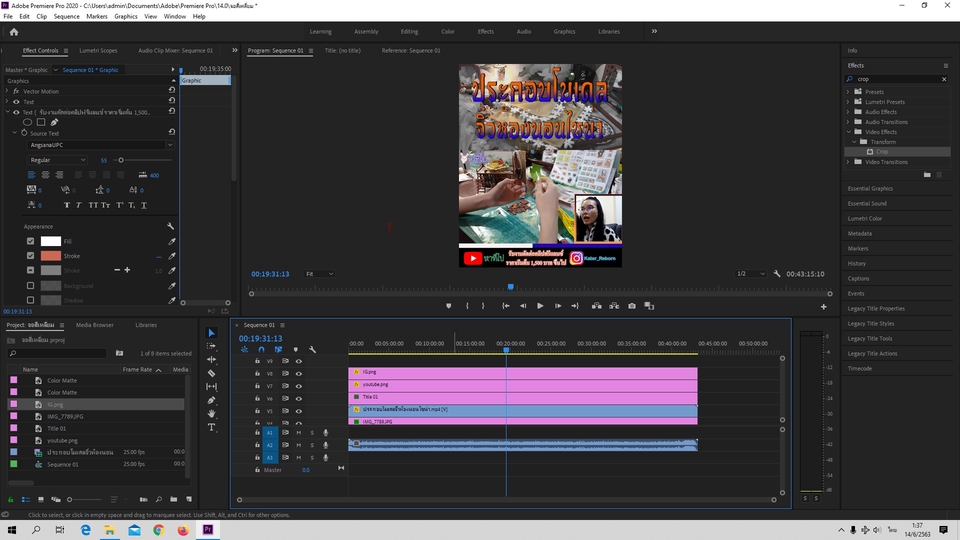Image resolution: width=960 pixels, height=540 pixels.
Task: Open the Legacy Title Properties panel
Action: [876, 309]
